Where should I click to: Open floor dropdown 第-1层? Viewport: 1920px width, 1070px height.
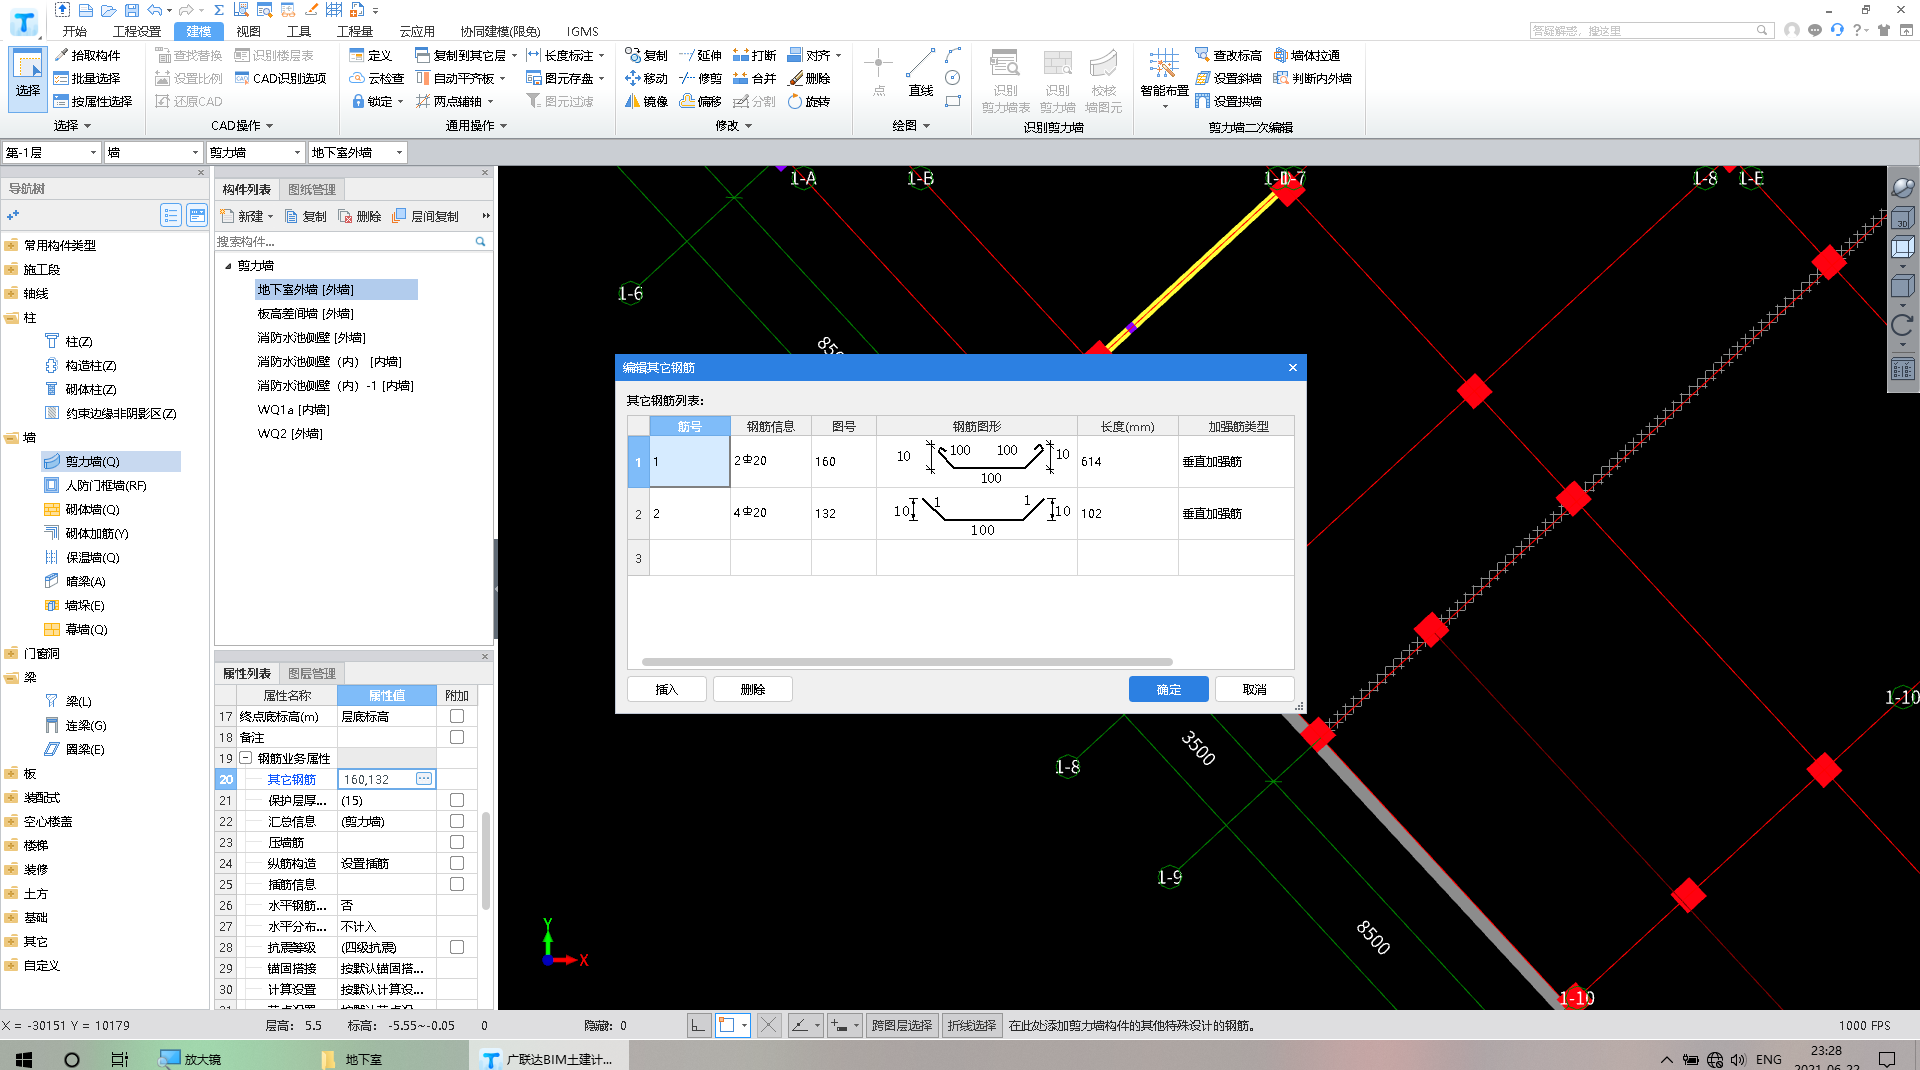click(x=52, y=152)
